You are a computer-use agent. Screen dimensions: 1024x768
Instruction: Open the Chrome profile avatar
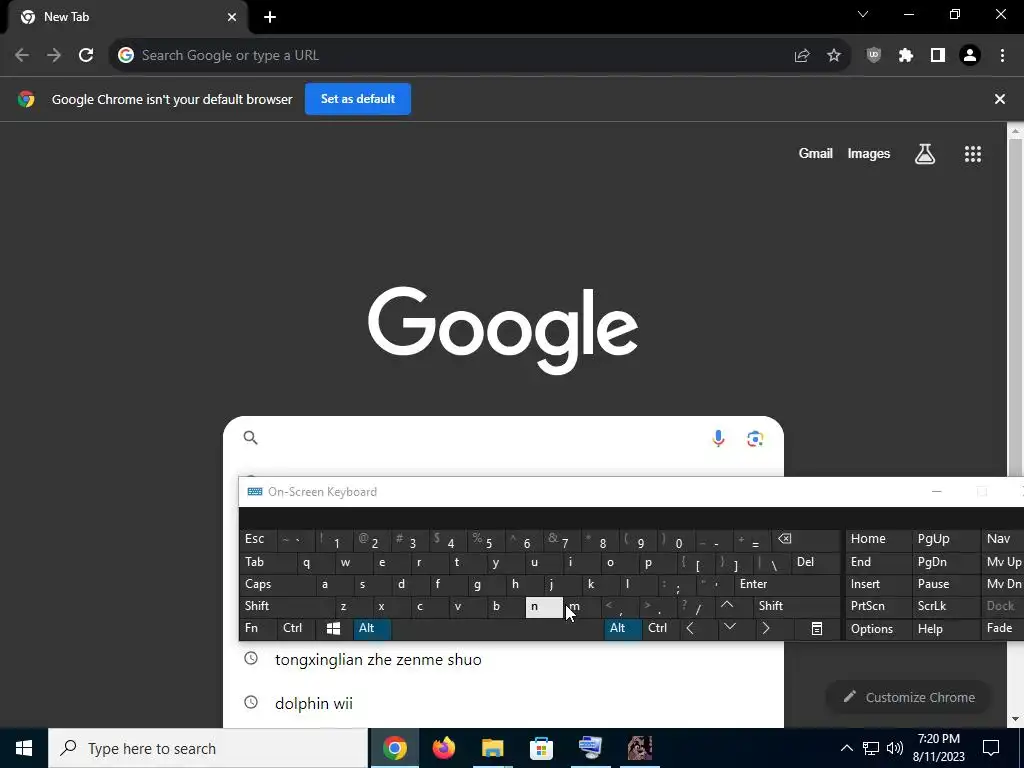pyautogui.click(x=970, y=56)
